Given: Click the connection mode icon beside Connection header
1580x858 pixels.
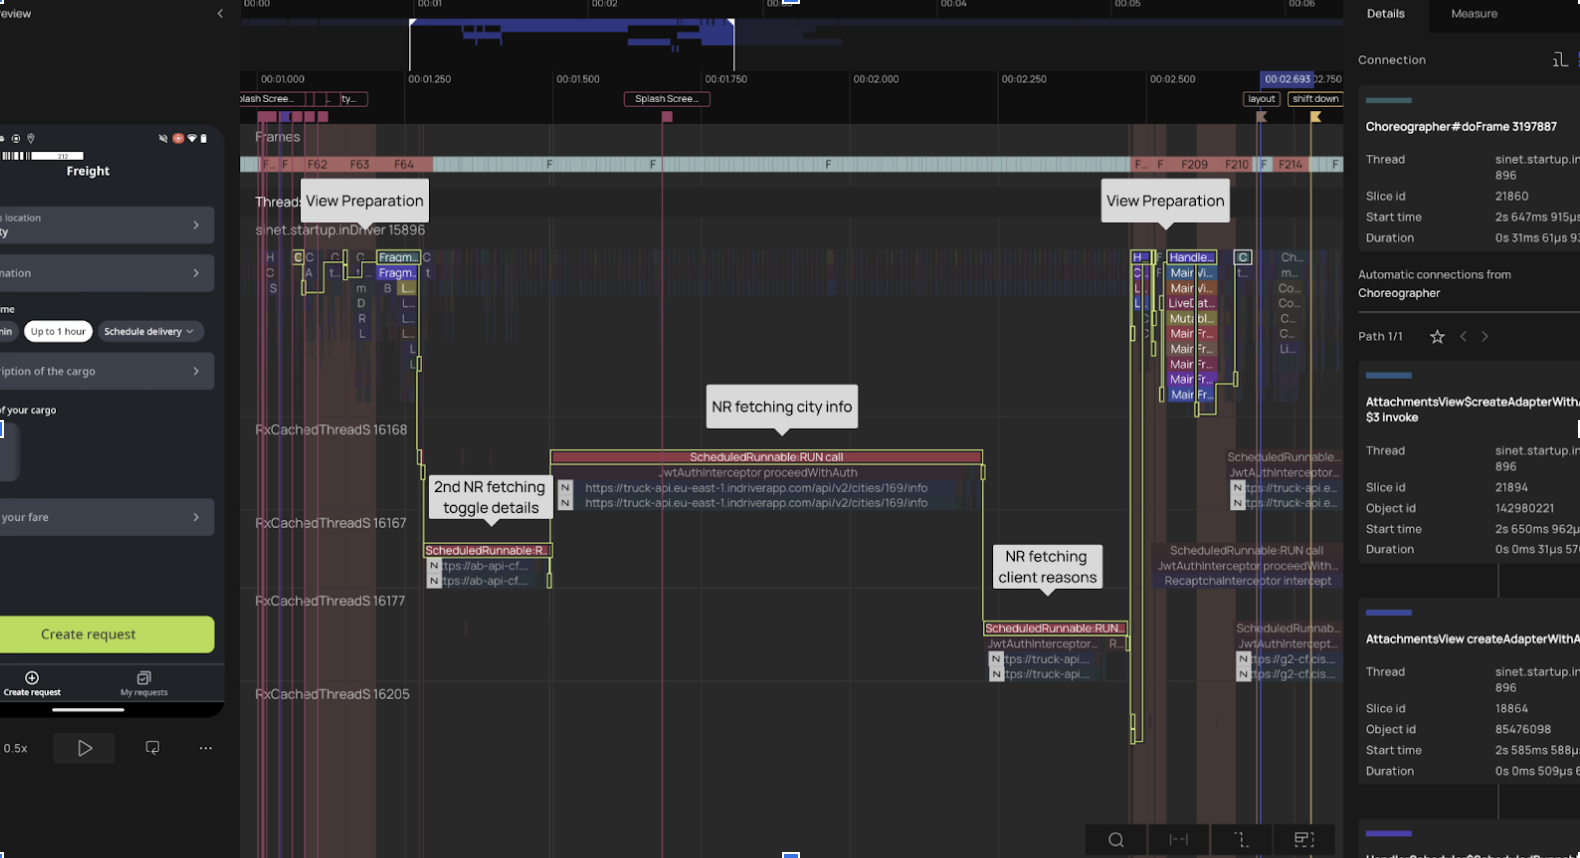Looking at the screenshot, I should click(1560, 60).
